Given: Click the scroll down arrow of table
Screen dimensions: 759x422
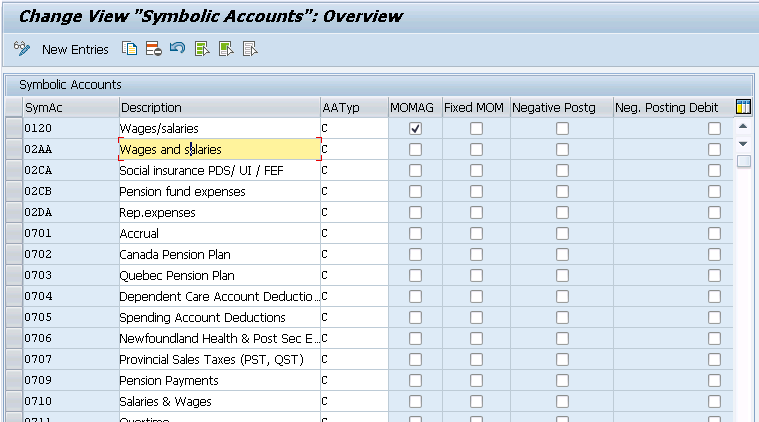Looking at the screenshot, I should coord(743,144).
